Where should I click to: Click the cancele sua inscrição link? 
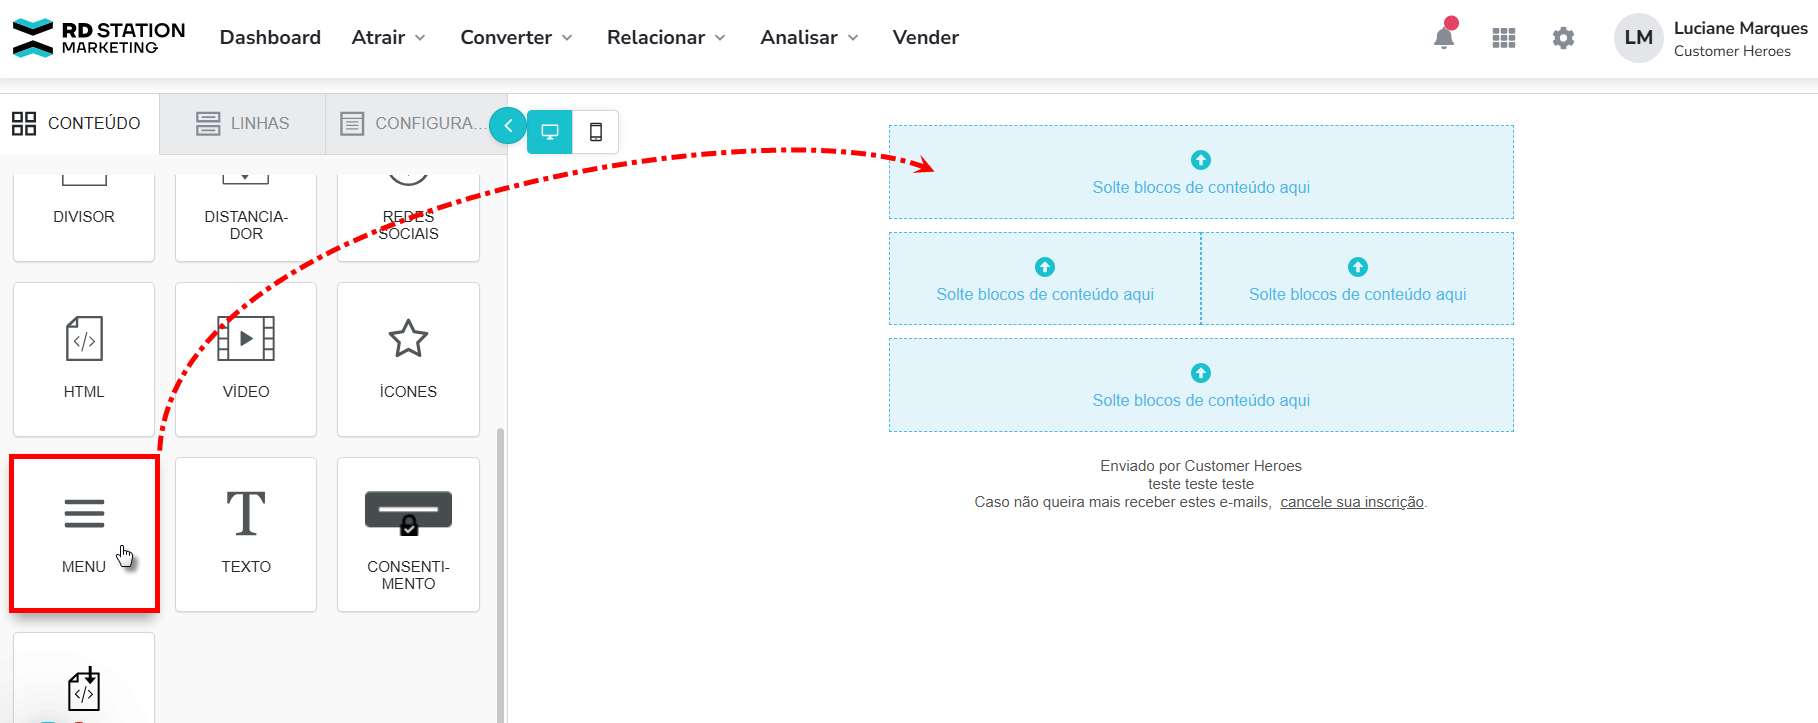[1352, 502]
